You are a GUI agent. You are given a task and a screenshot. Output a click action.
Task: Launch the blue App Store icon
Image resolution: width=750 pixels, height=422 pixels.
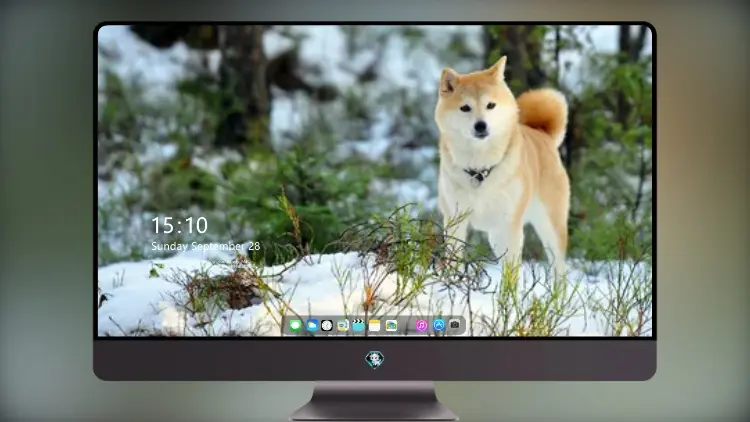439,325
